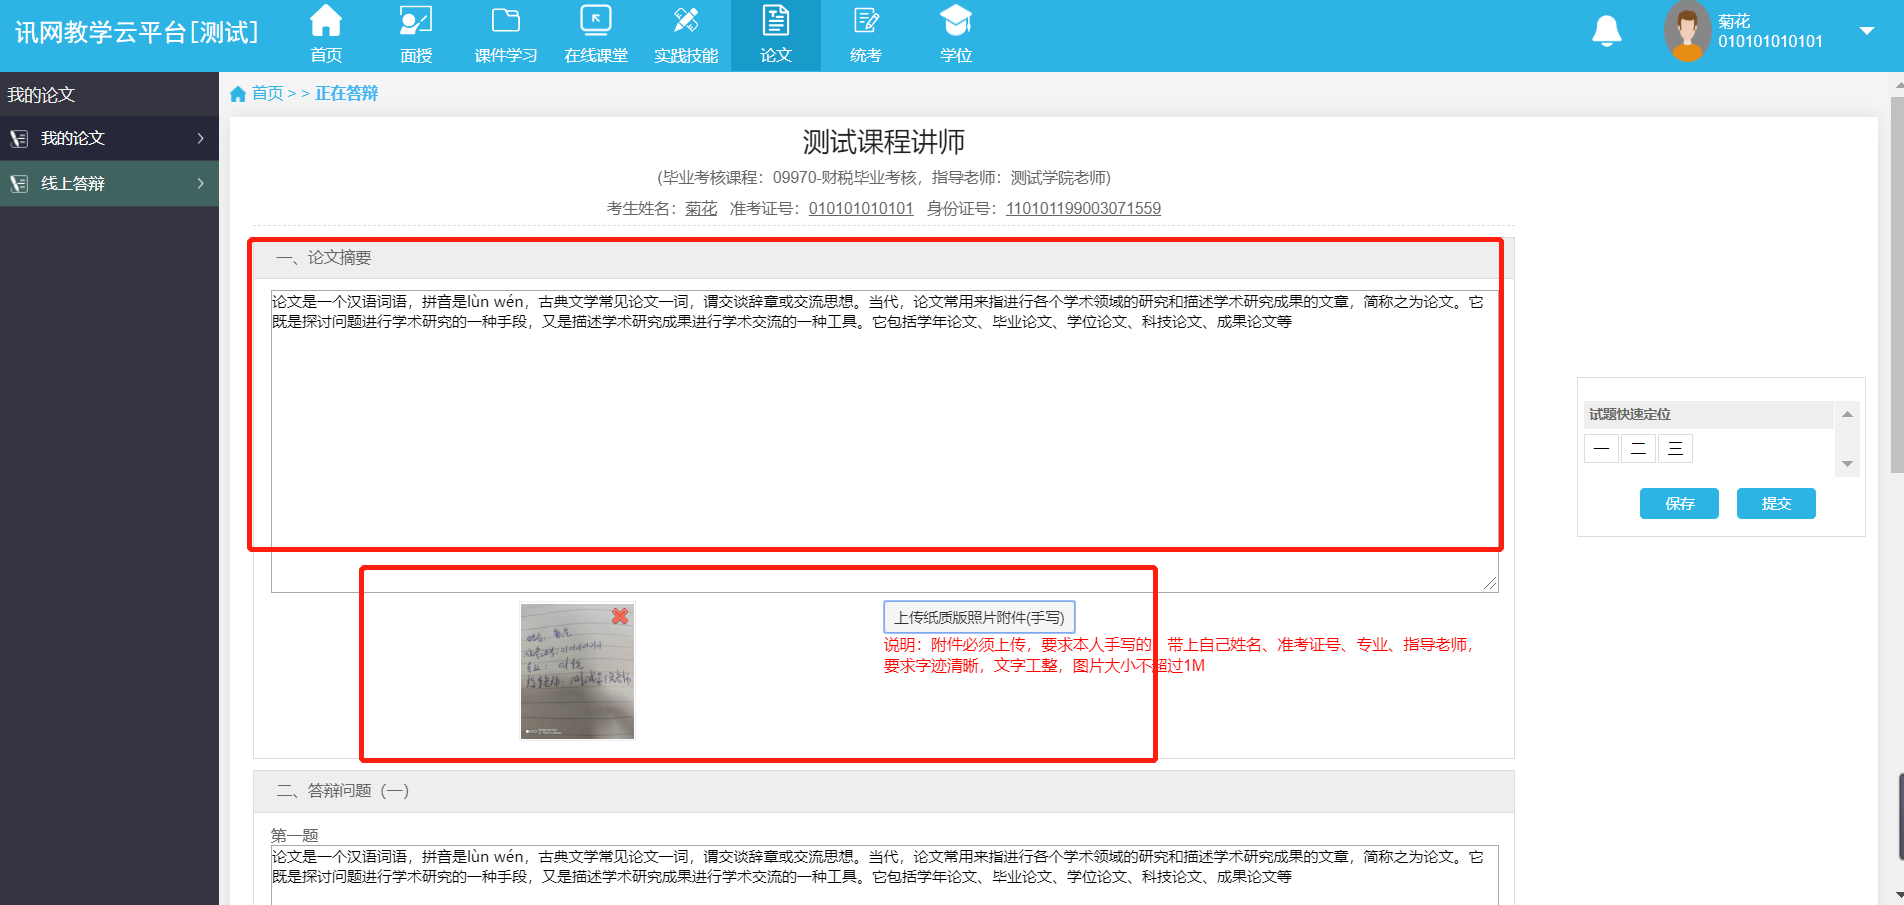
Task: Open 首页 from the breadcrumb trail
Action: click(267, 93)
